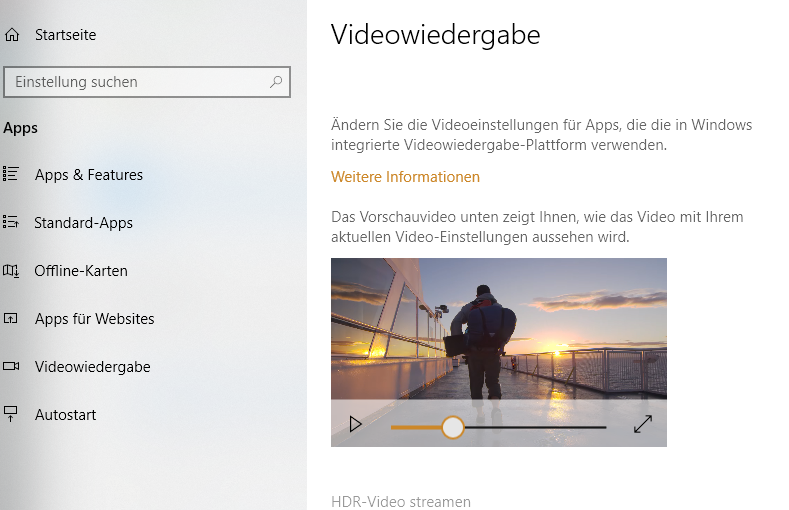
Task: Click the unplayed part of video progress bar
Action: tap(535, 428)
